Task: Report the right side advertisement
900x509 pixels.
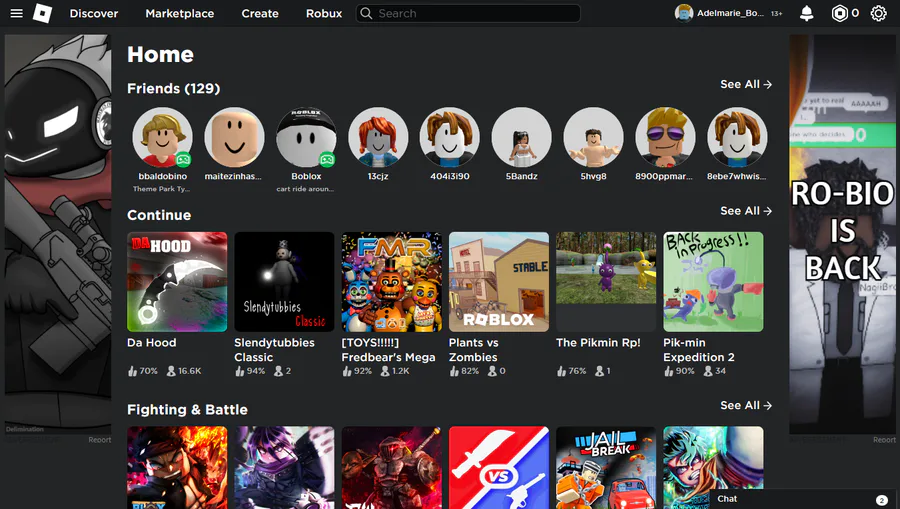Action: tap(885, 440)
